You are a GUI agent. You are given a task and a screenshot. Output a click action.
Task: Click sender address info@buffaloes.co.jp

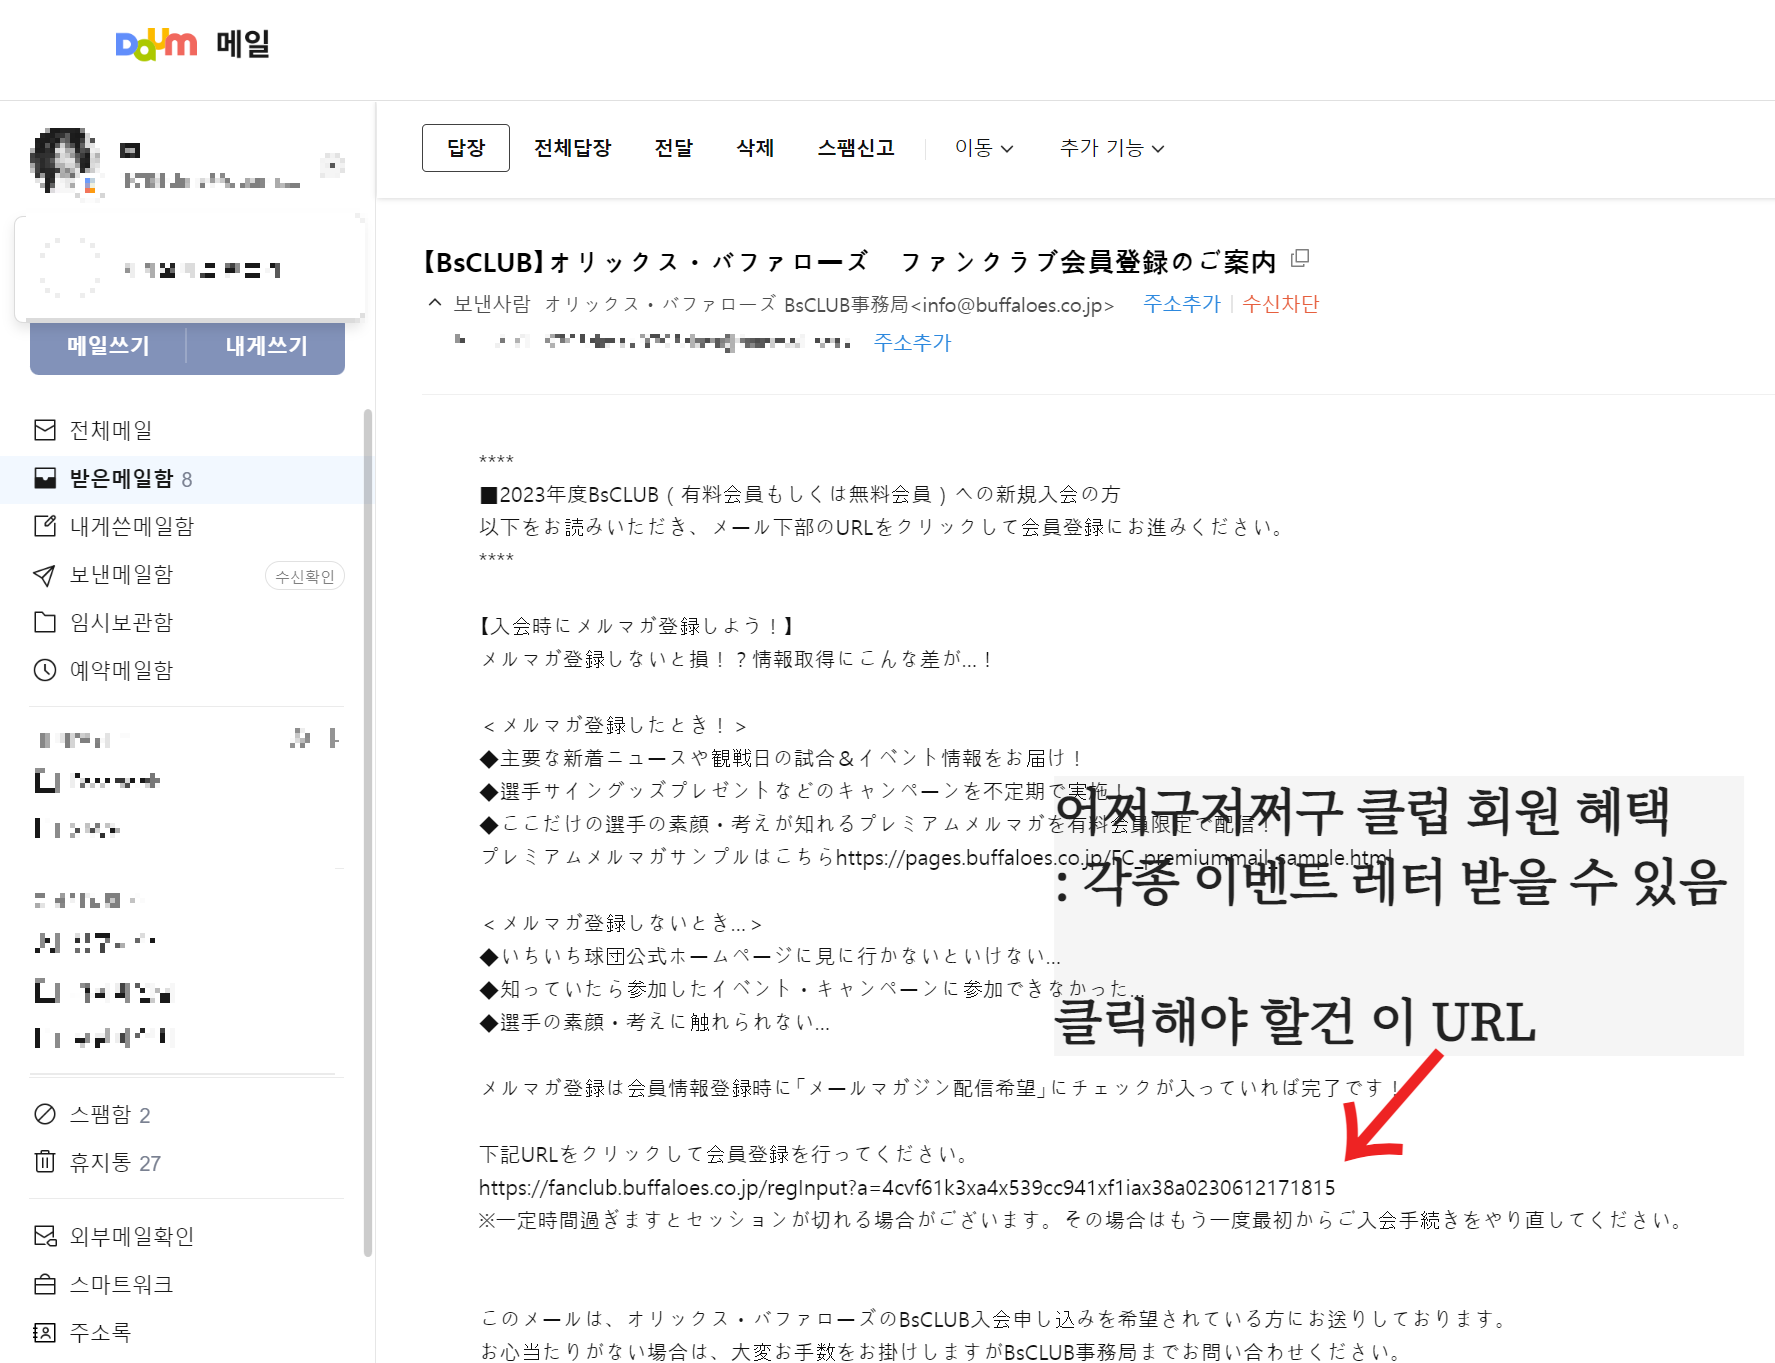click(1012, 304)
